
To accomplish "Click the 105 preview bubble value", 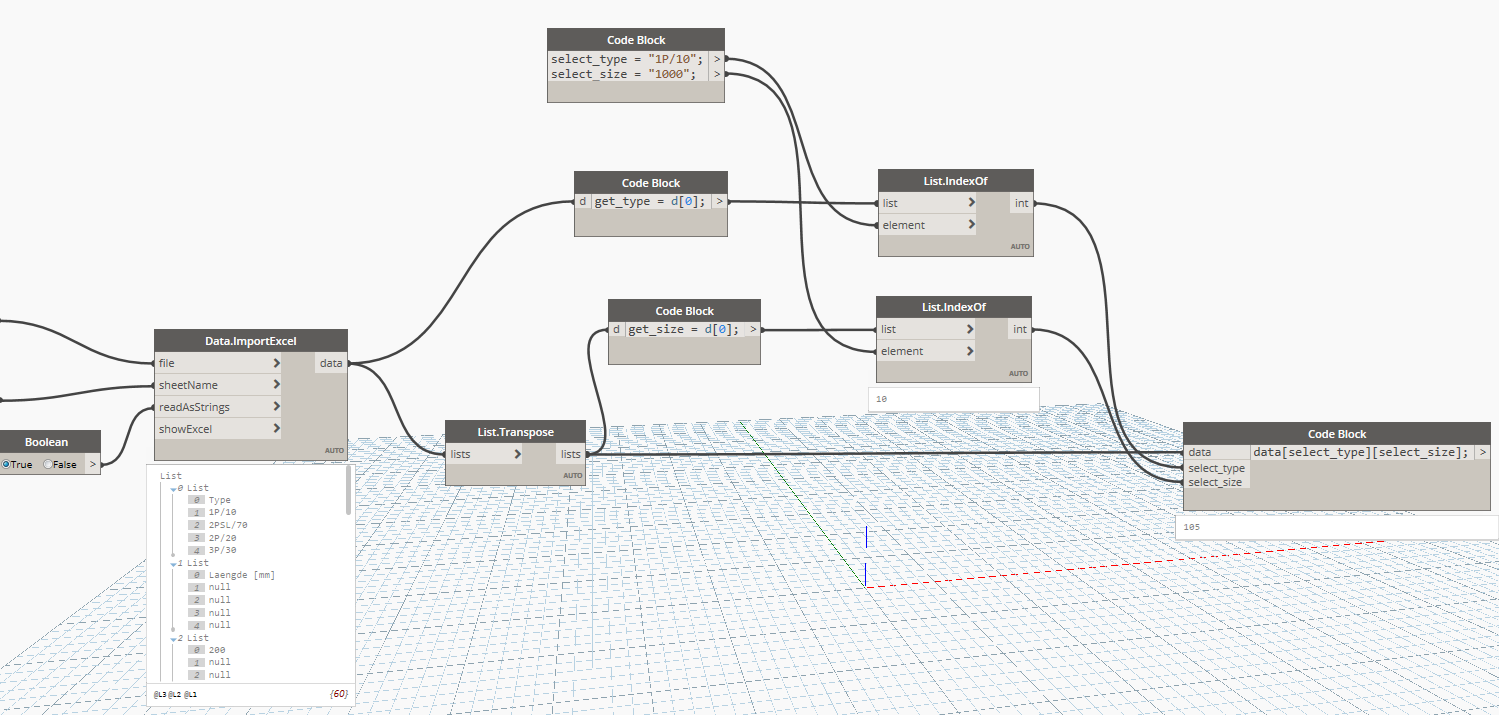I will point(1191,526).
